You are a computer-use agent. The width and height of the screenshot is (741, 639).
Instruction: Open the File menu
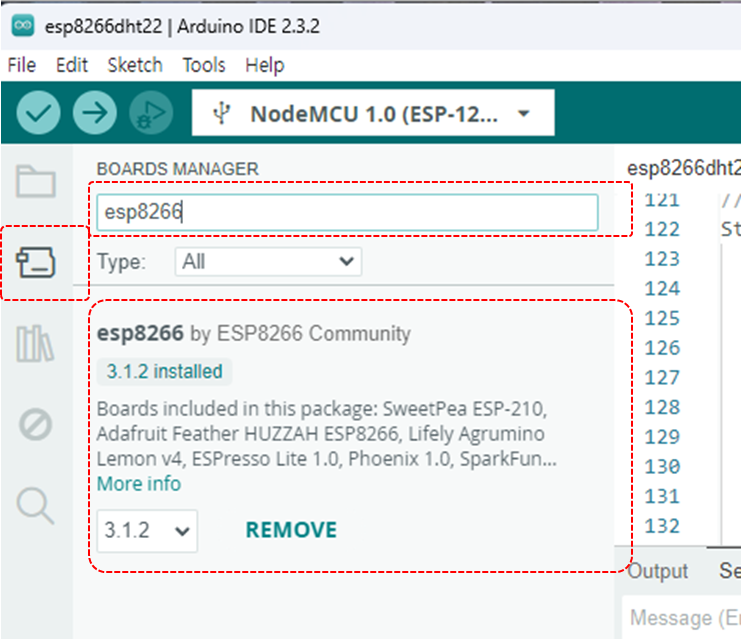[22, 65]
